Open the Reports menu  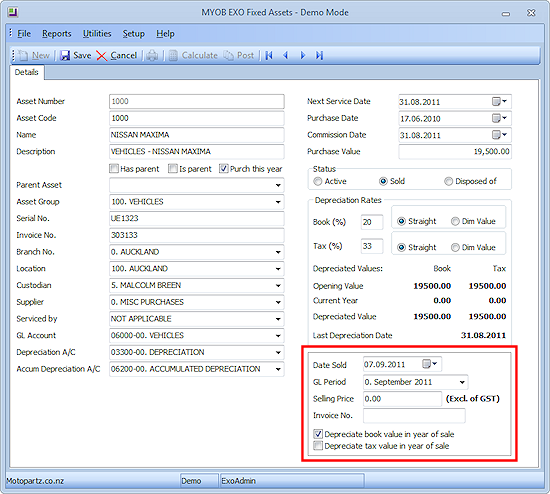(x=56, y=34)
